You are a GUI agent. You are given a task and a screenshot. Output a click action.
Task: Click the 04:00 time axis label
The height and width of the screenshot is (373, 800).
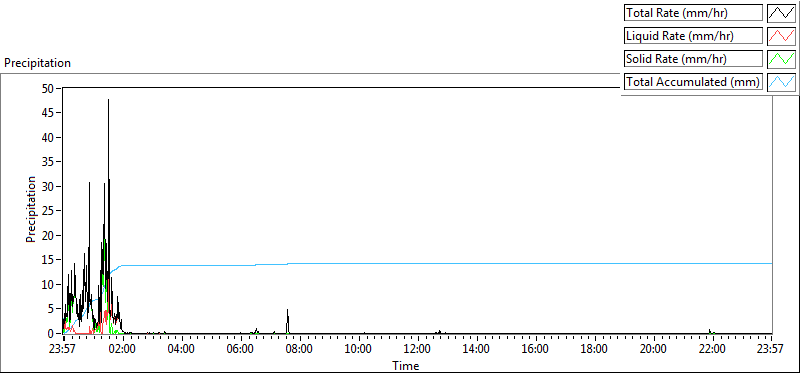tap(182, 350)
